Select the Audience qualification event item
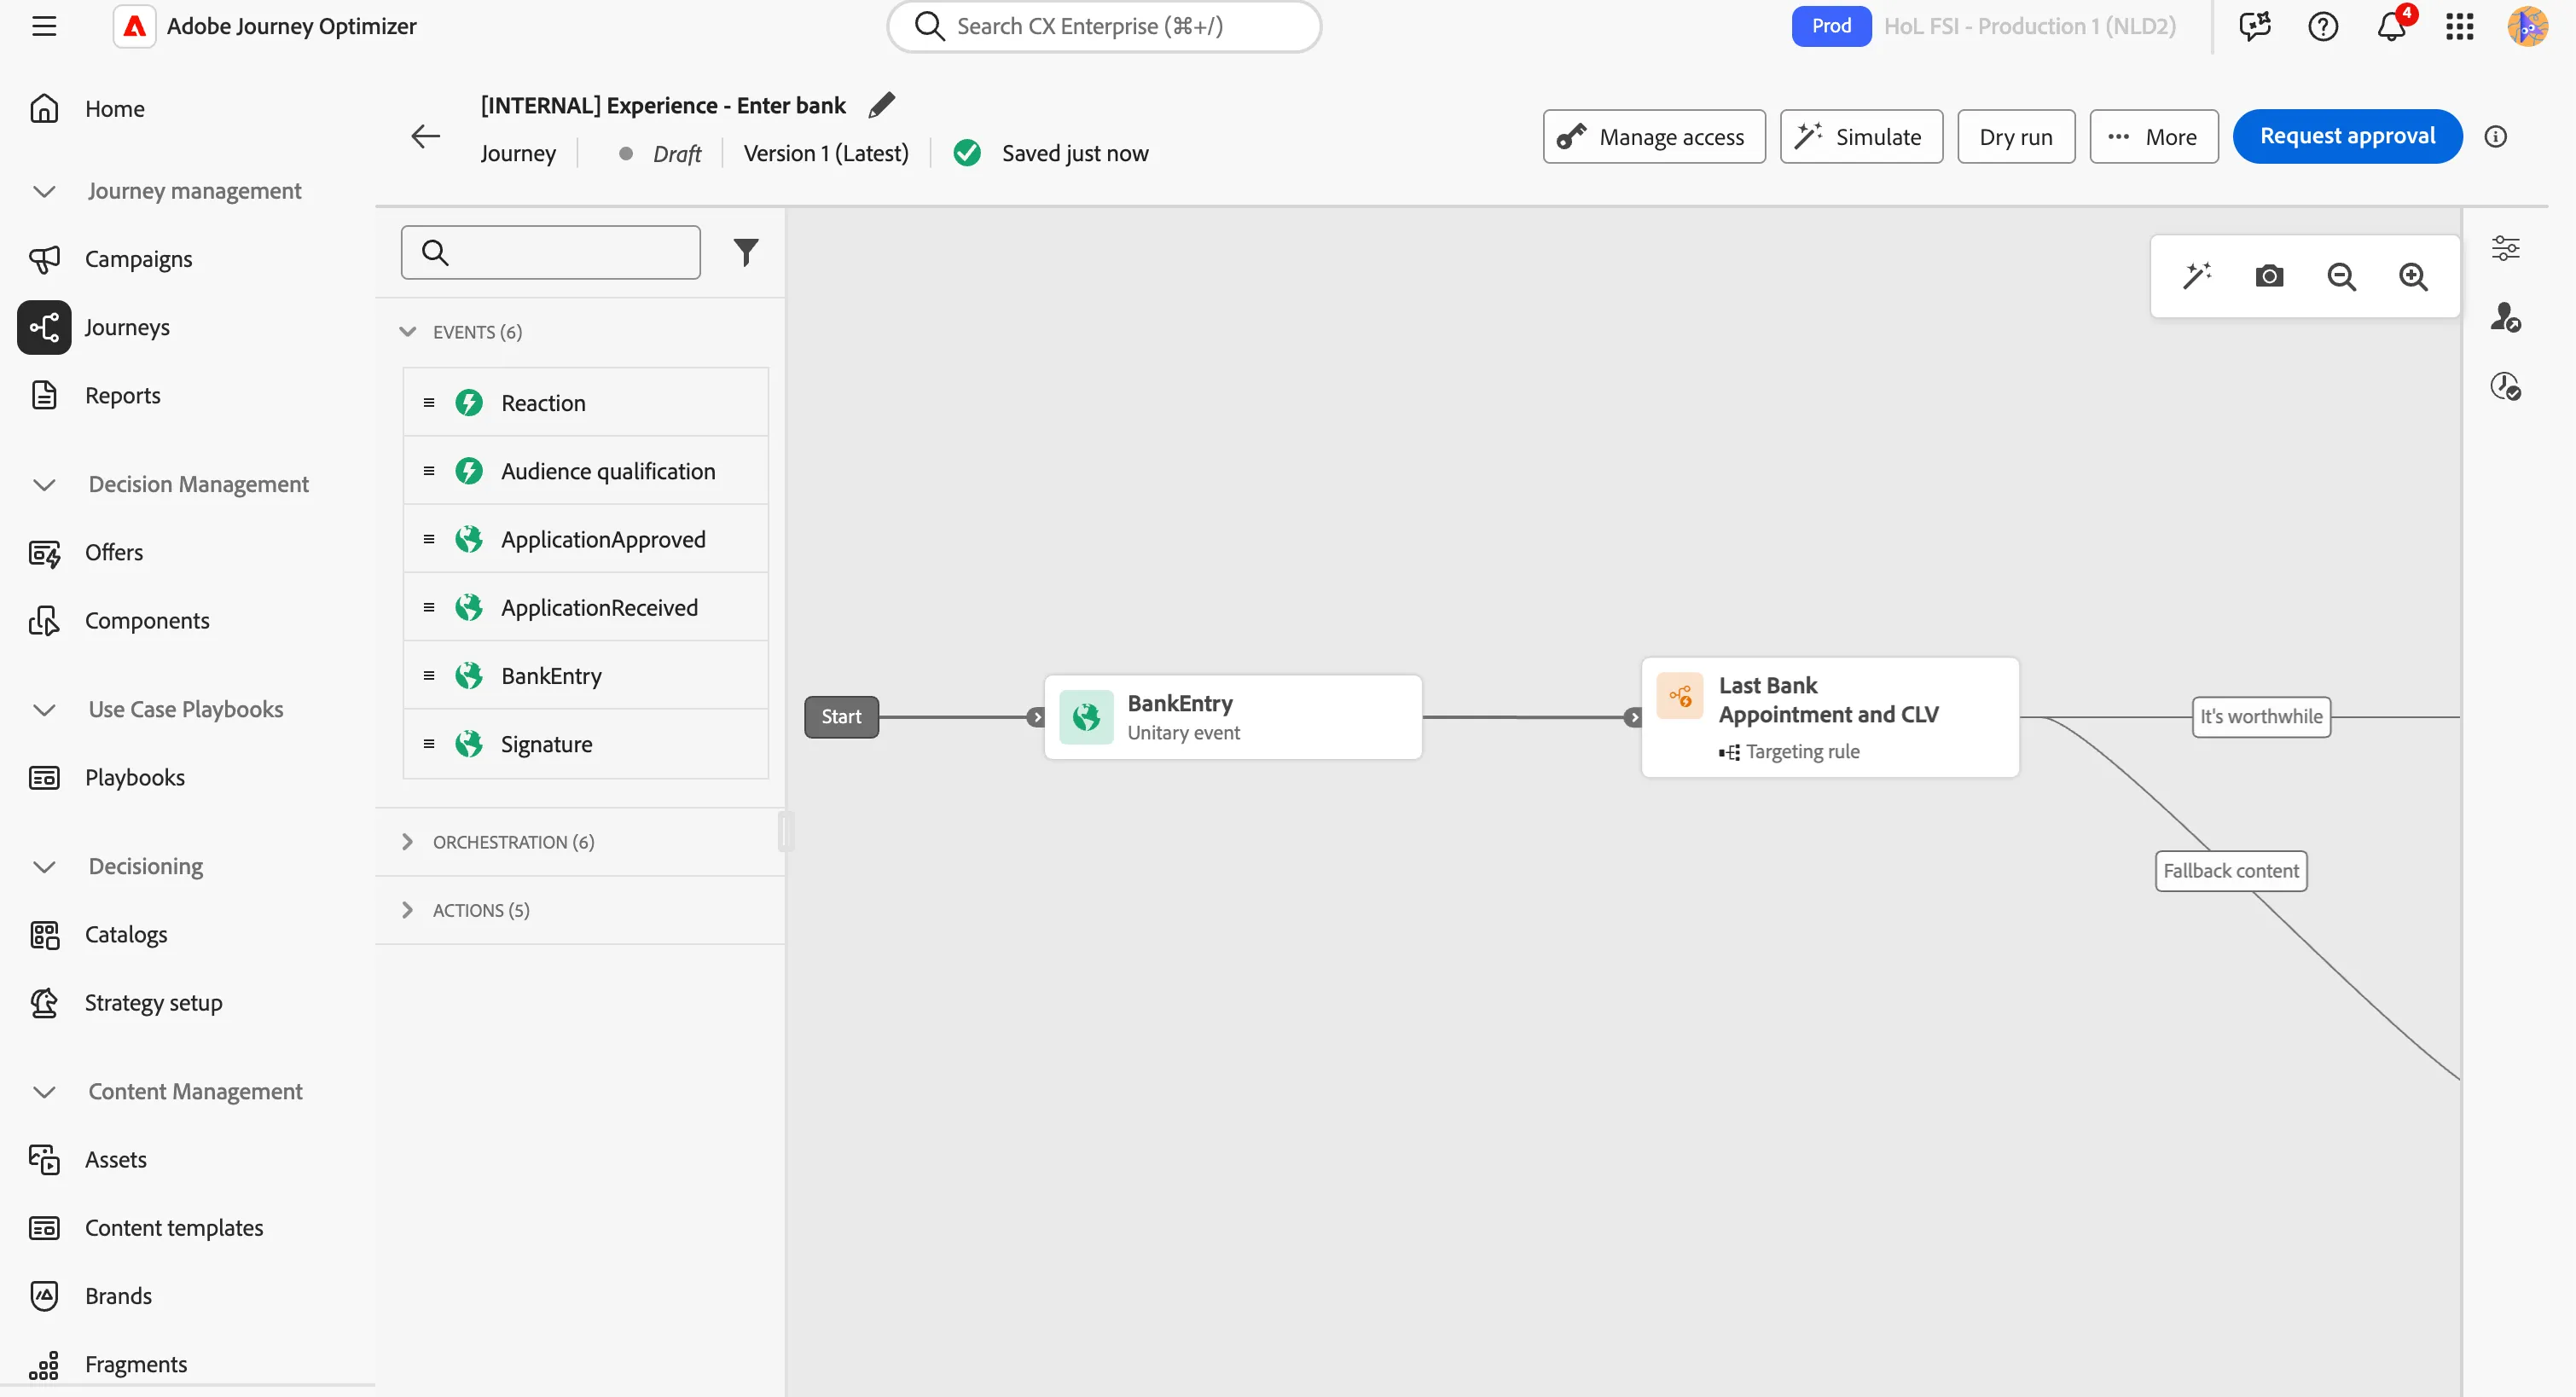This screenshot has width=2576, height=1397. (585, 471)
